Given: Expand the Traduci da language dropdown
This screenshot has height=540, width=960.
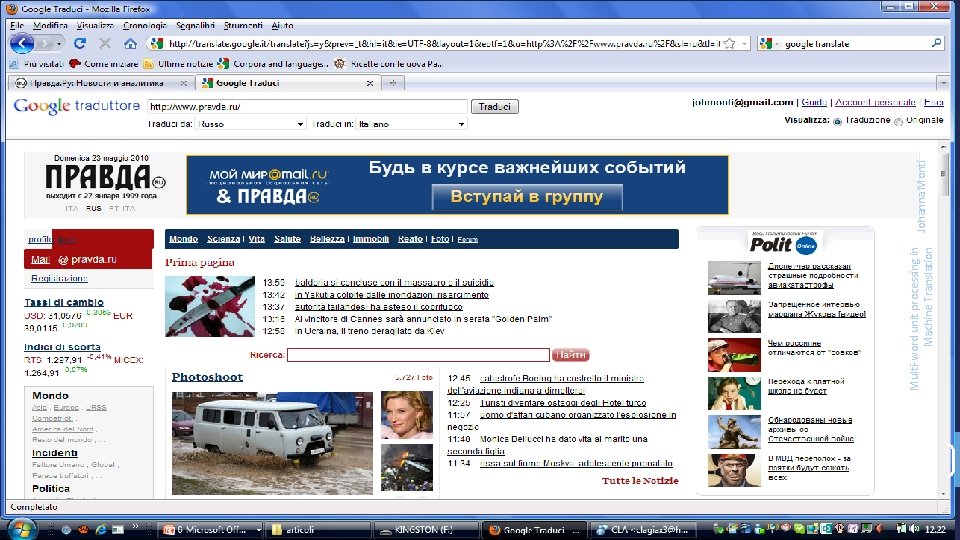Looking at the screenshot, I should (x=250, y=124).
